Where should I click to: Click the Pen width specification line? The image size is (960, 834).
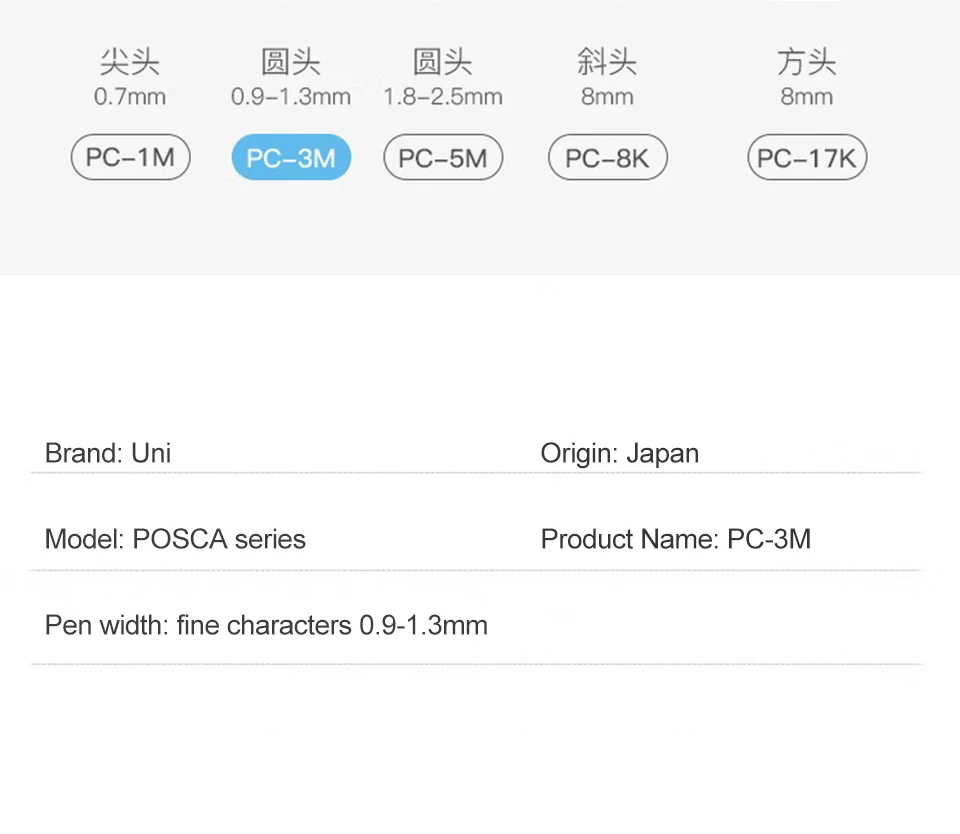(266, 626)
